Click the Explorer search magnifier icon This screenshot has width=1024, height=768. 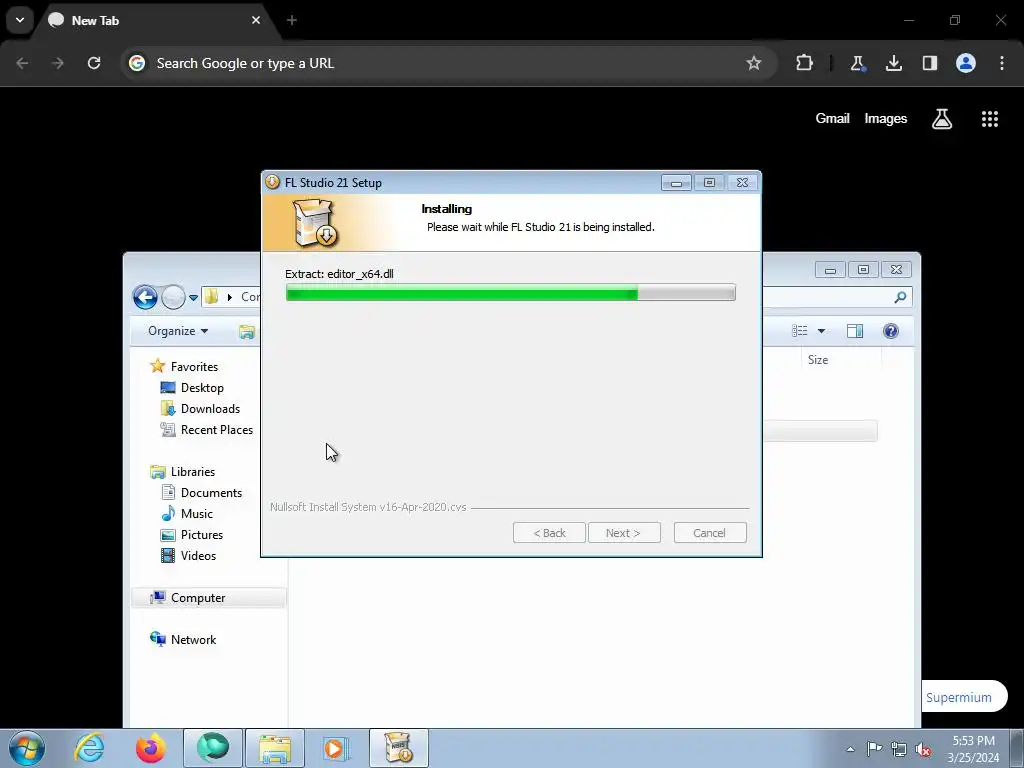tap(901, 297)
